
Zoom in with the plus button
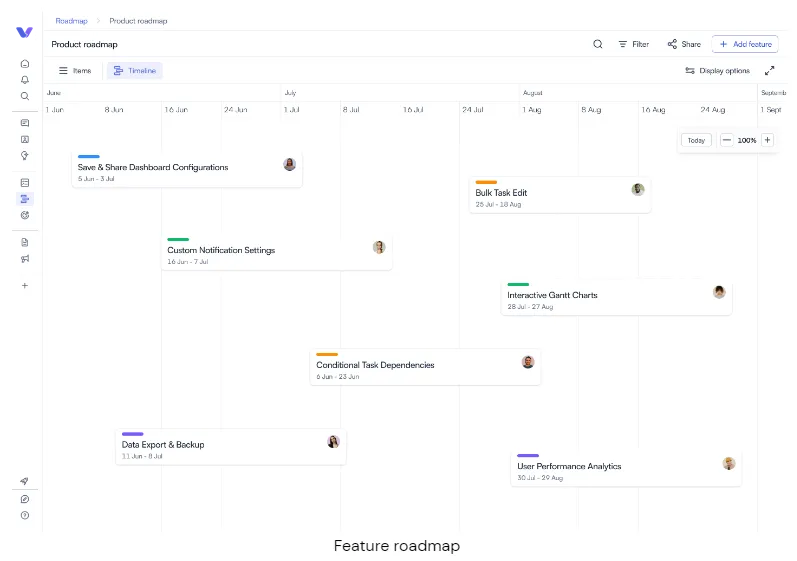coord(768,140)
